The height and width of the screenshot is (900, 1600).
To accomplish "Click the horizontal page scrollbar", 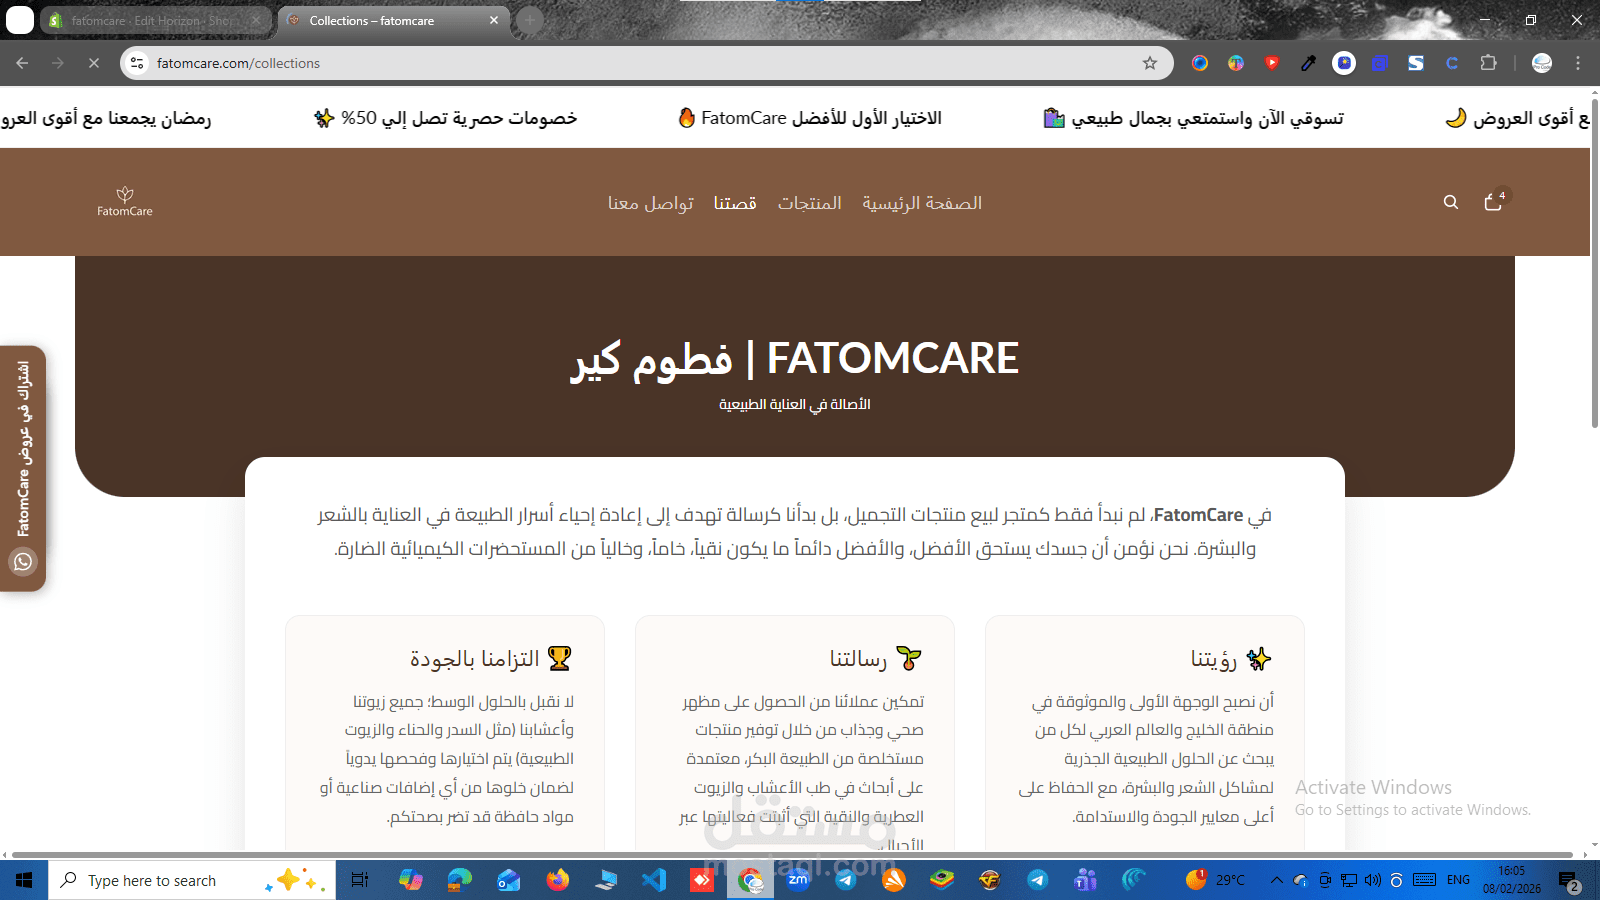I will [792, 855].
